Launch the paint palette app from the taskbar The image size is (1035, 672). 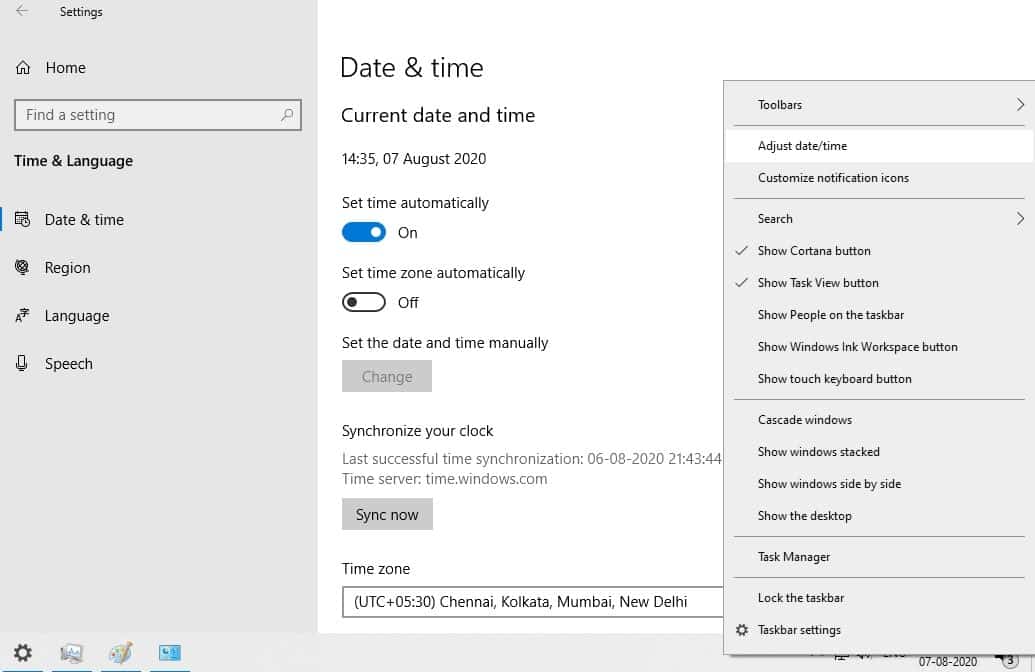click(x=120, y=653)
